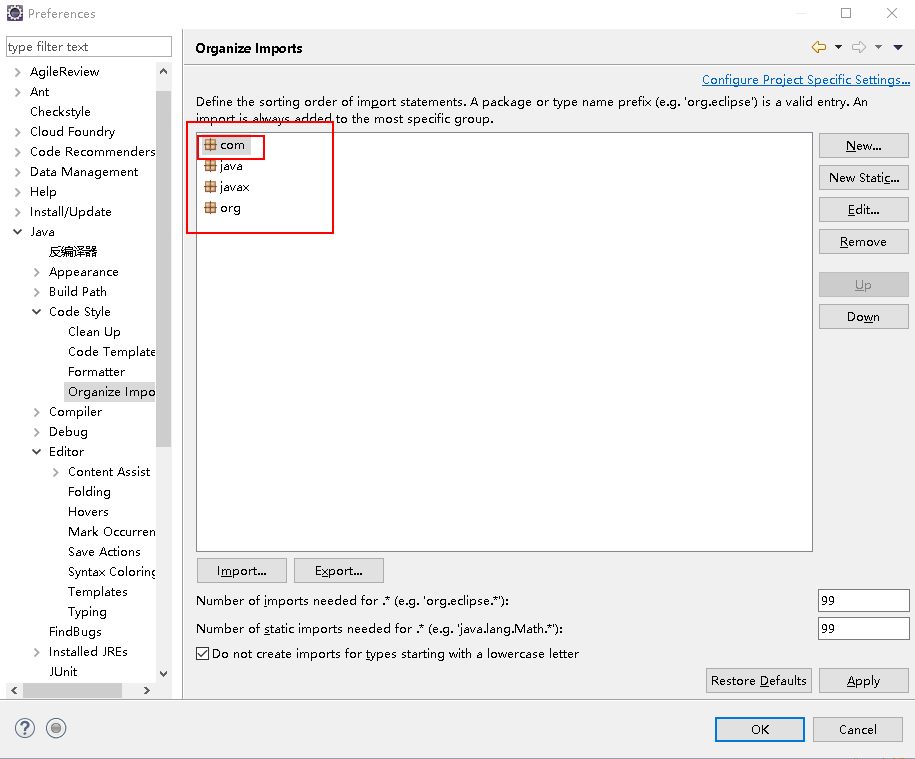Image resolution: width=915 pixels, height=759 pixels.
Task: Expand the Compiler node
Action: [x=36, y=412]
